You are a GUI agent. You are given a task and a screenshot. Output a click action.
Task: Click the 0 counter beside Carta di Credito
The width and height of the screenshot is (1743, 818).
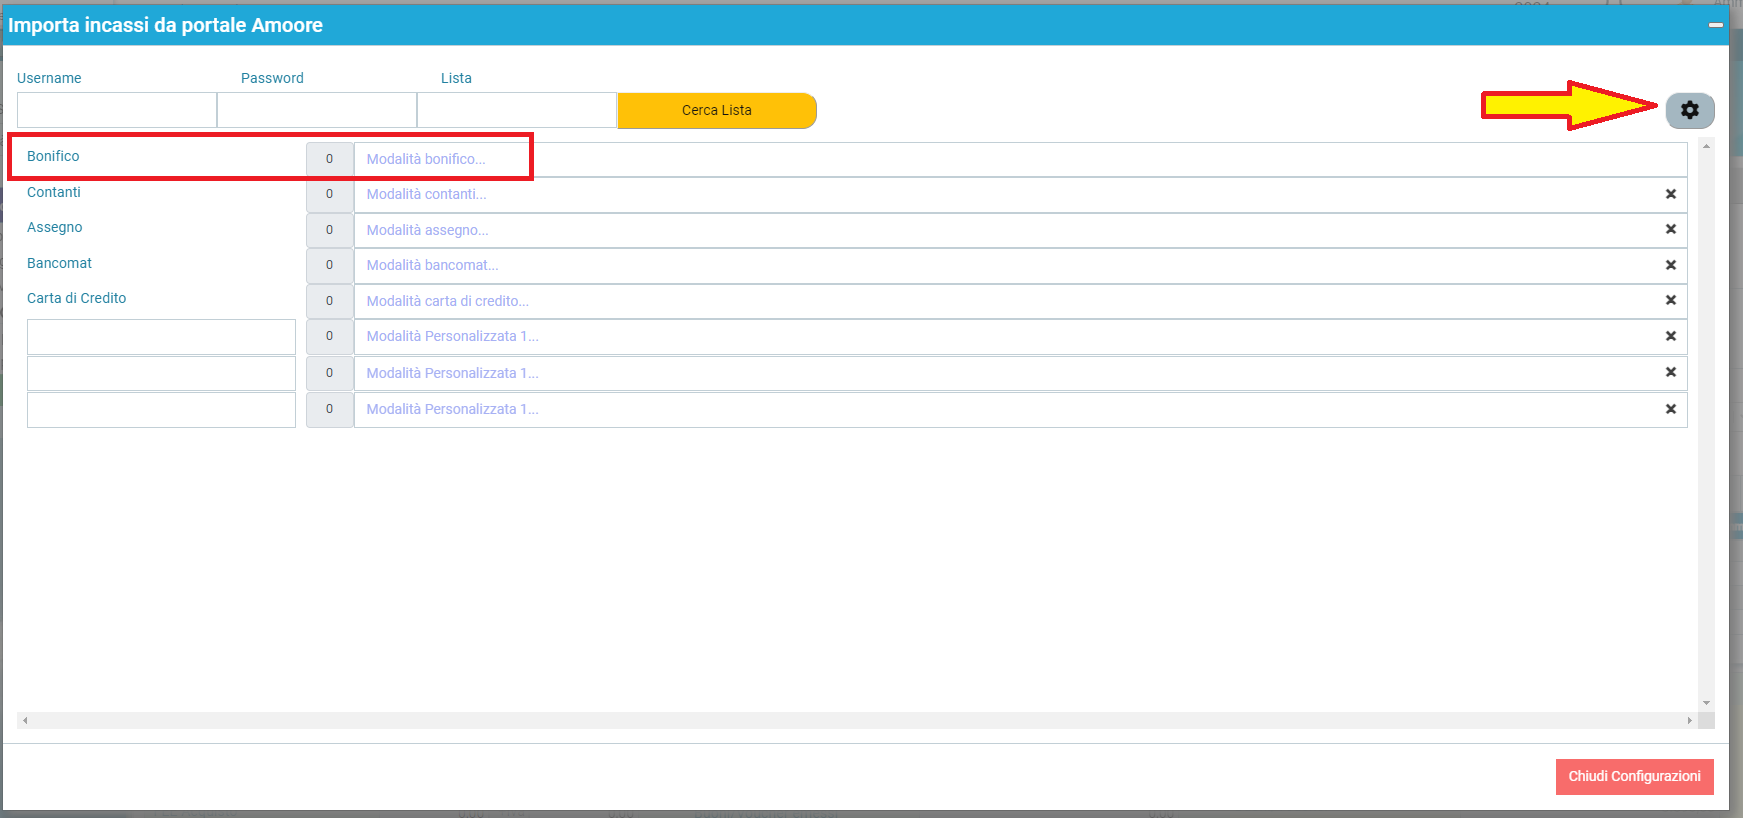(x=329, y=301)
